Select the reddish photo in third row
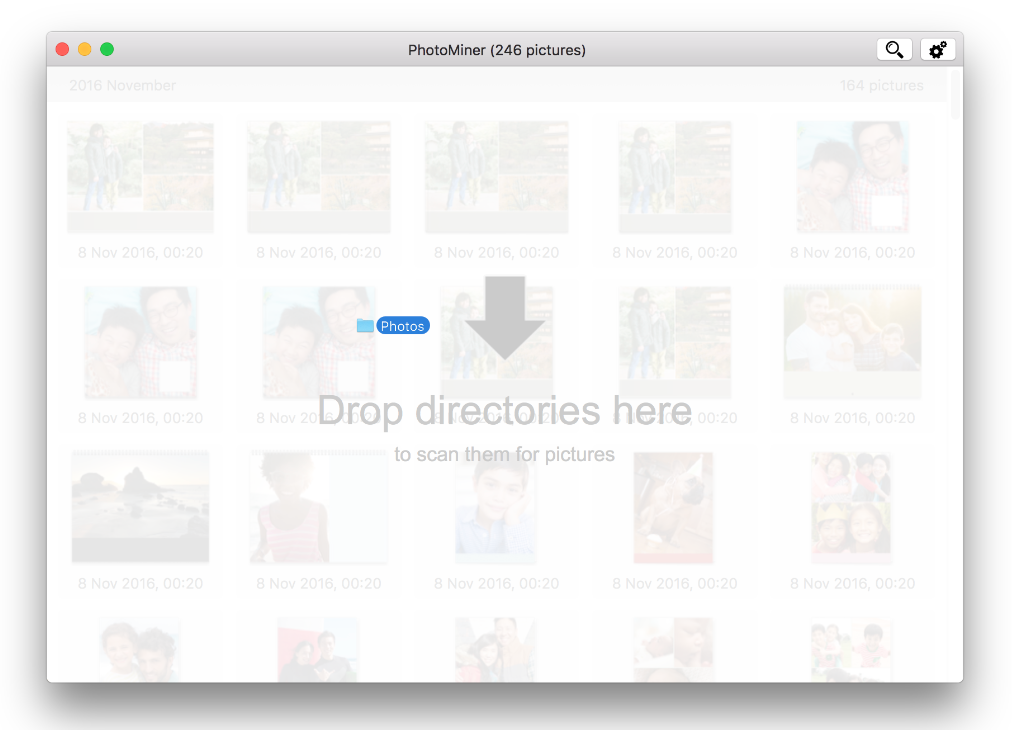The image size is (1012, 730). [673, 507]
